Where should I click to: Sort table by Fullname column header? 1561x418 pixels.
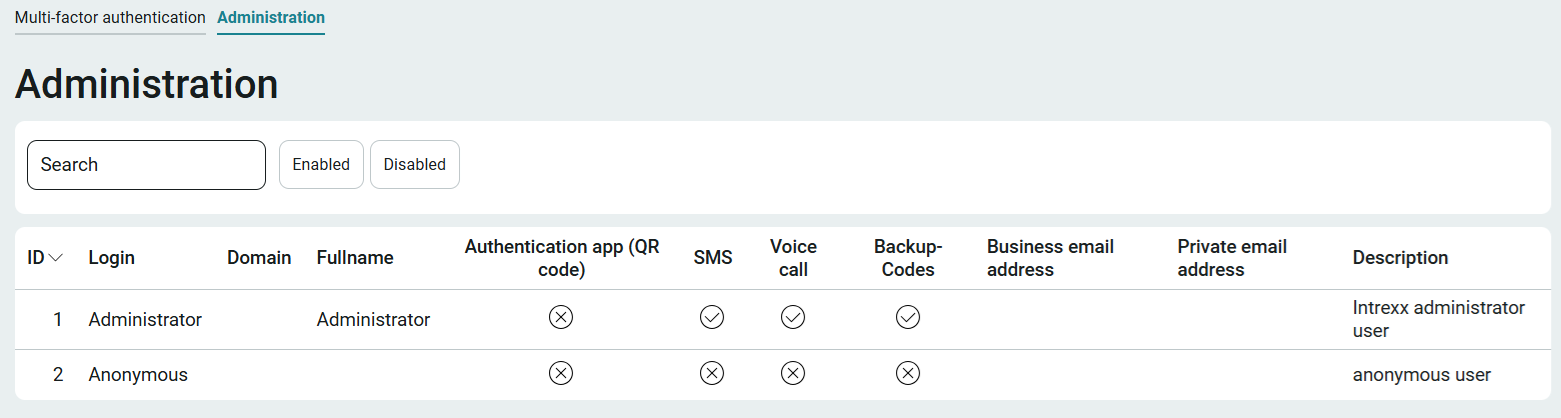(355, 258)
